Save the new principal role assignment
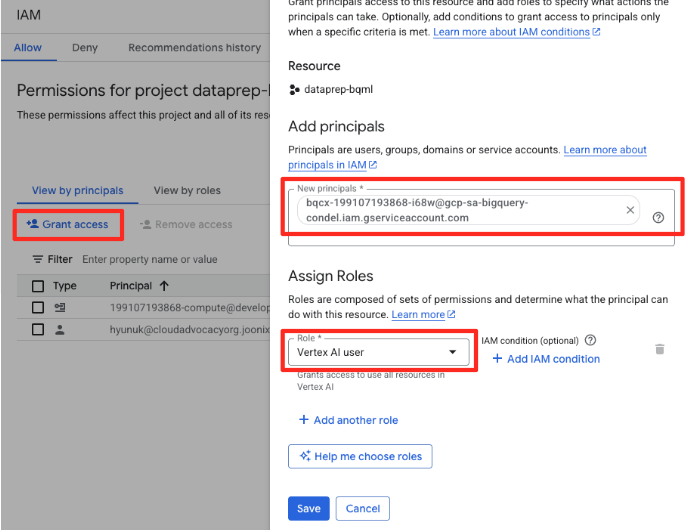694x530 pixels. (x=308, y=508)
